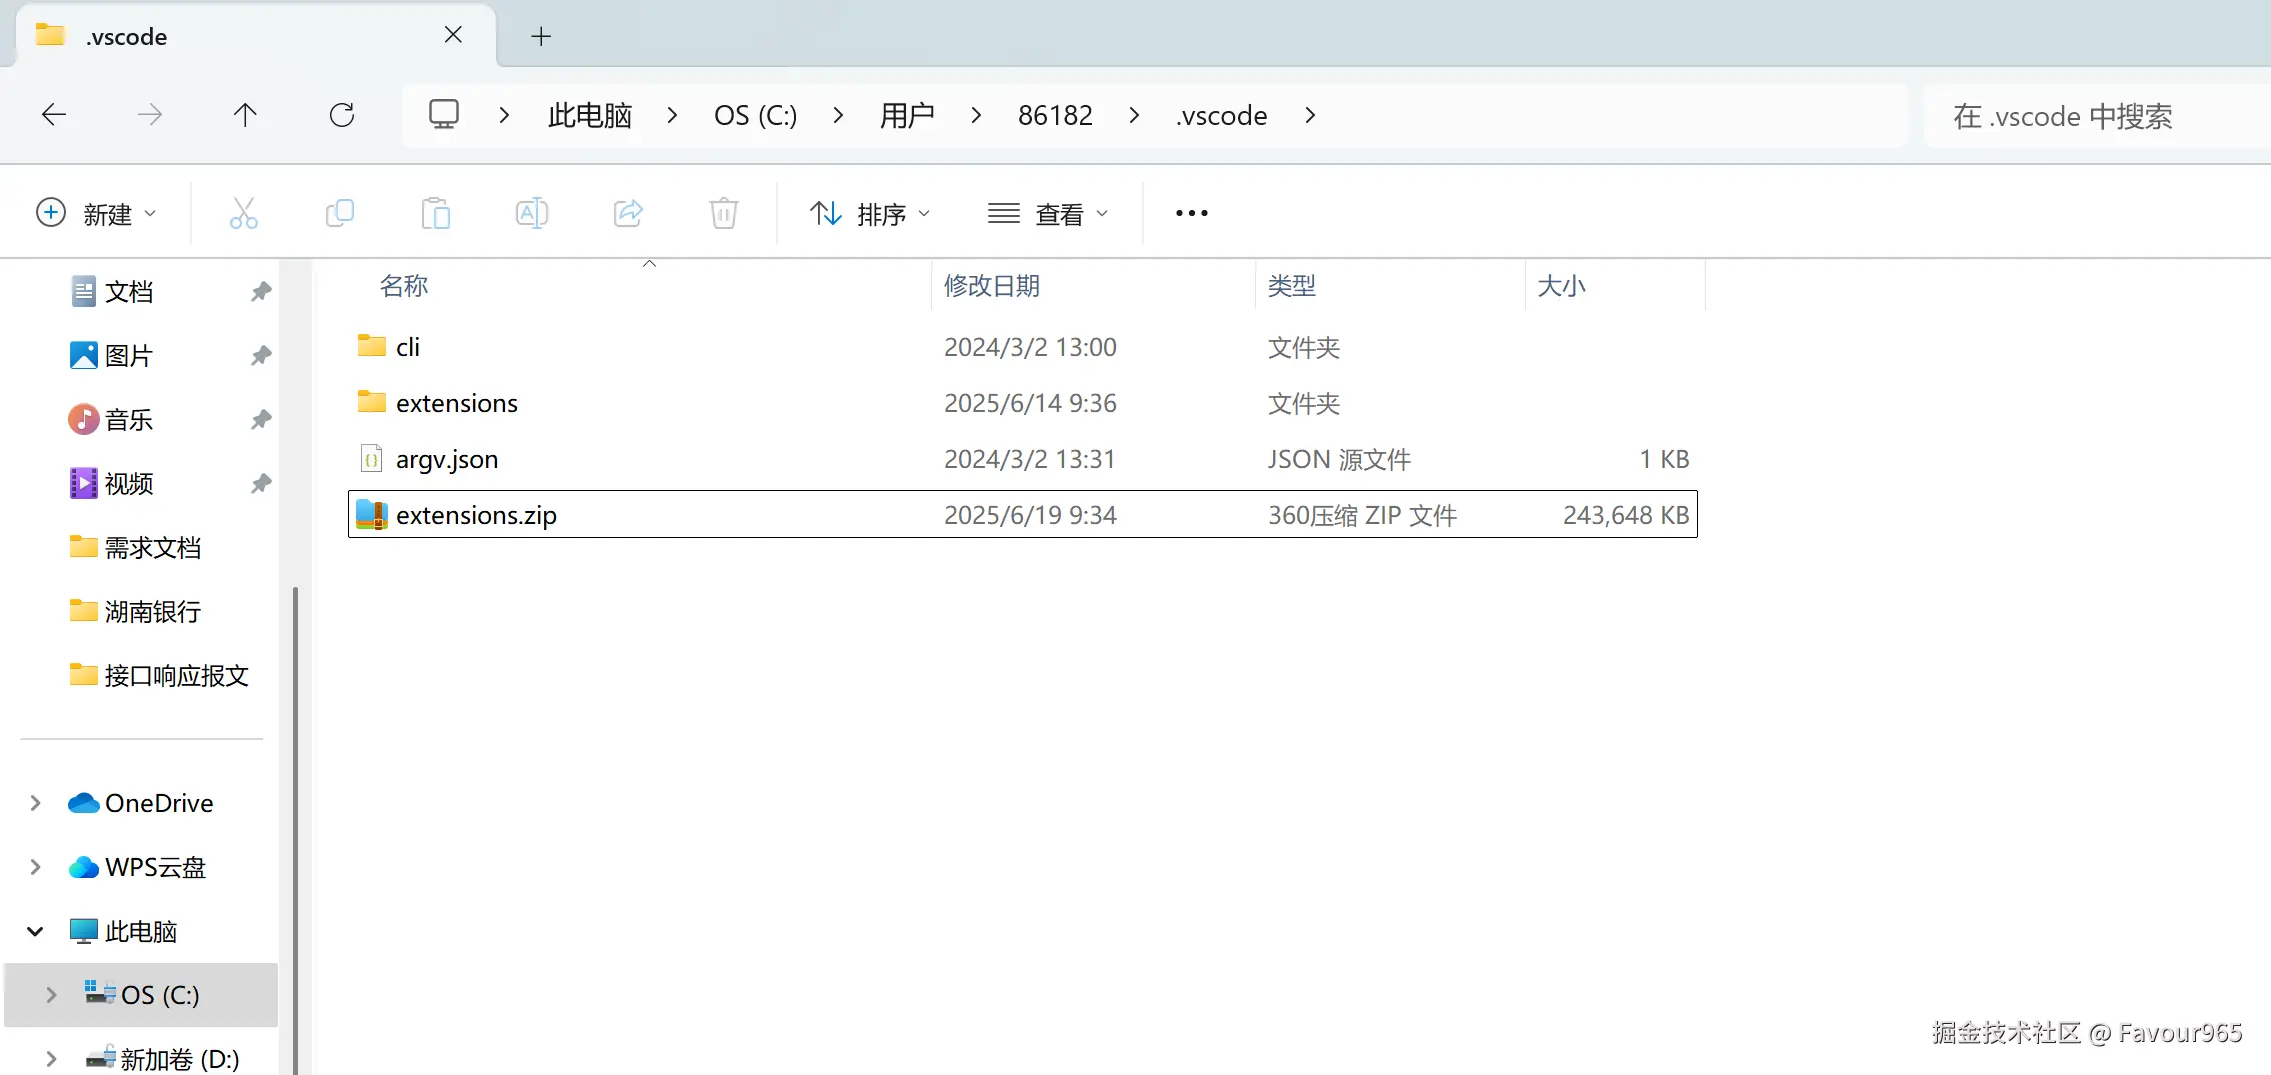The image size is (2271, 1075).
Task: Open the 新建 dropdown menu
Action: coord(97,213)
